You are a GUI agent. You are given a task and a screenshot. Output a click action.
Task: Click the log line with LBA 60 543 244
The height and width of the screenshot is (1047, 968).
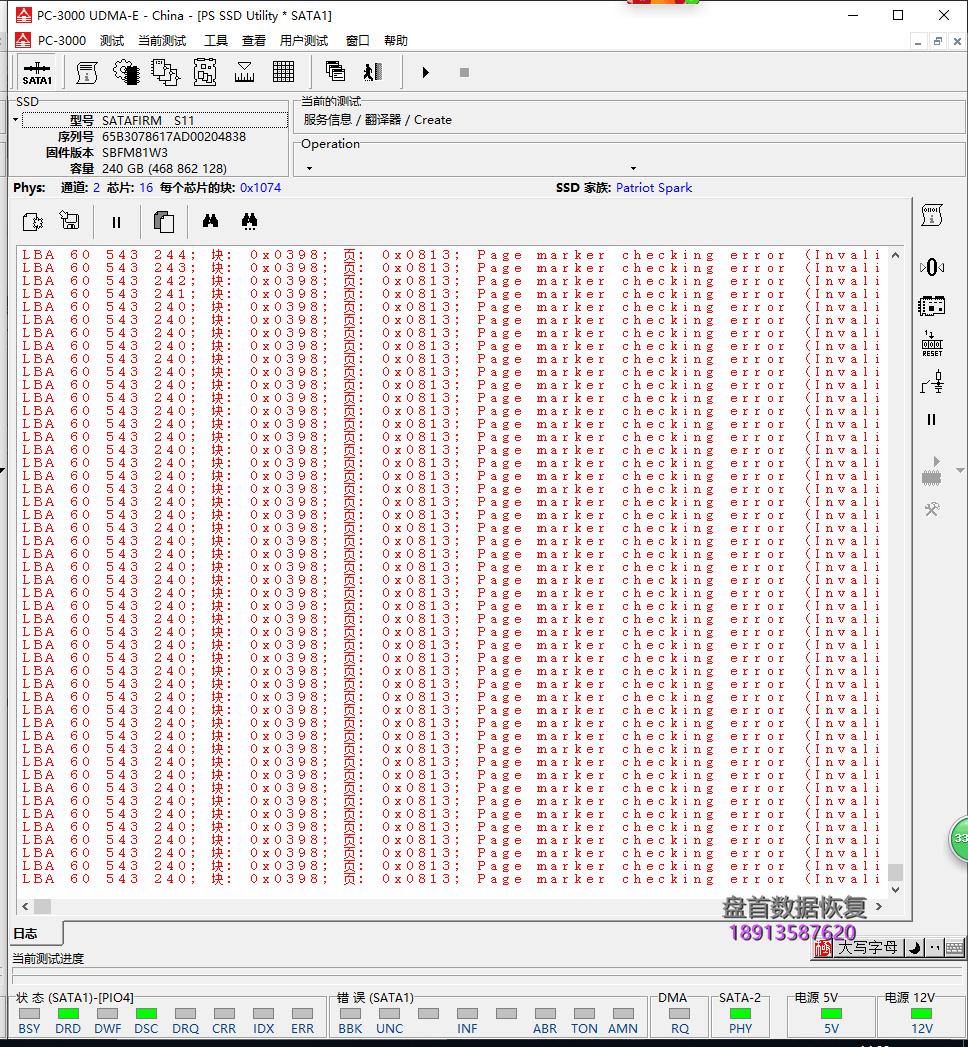point(452,255)
